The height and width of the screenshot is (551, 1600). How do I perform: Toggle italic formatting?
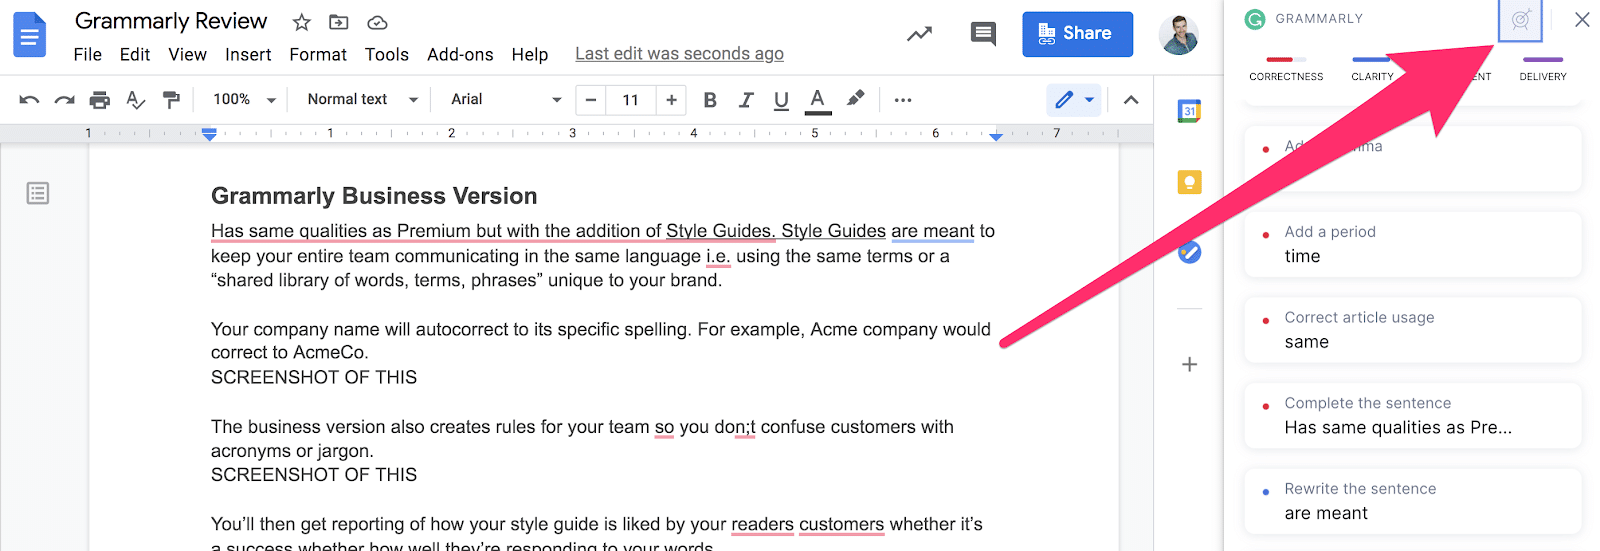point(746,100)
